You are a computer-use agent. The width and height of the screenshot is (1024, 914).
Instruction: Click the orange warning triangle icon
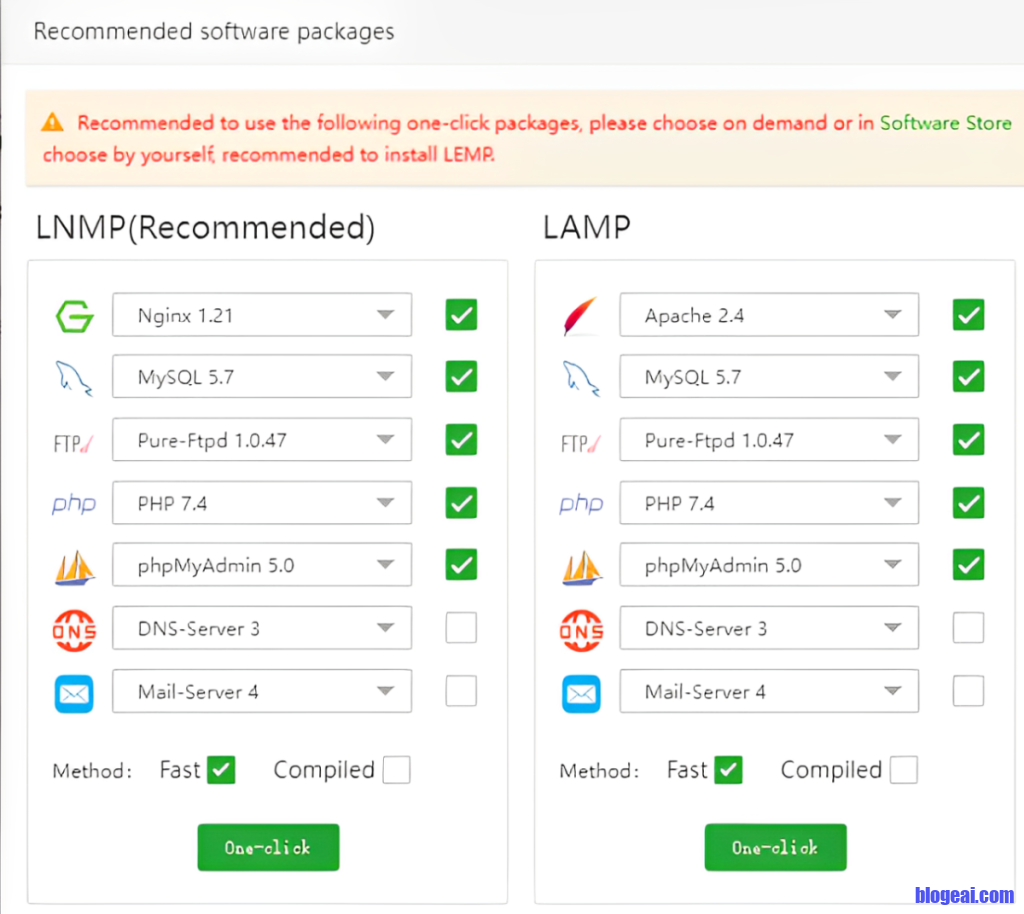52,123
